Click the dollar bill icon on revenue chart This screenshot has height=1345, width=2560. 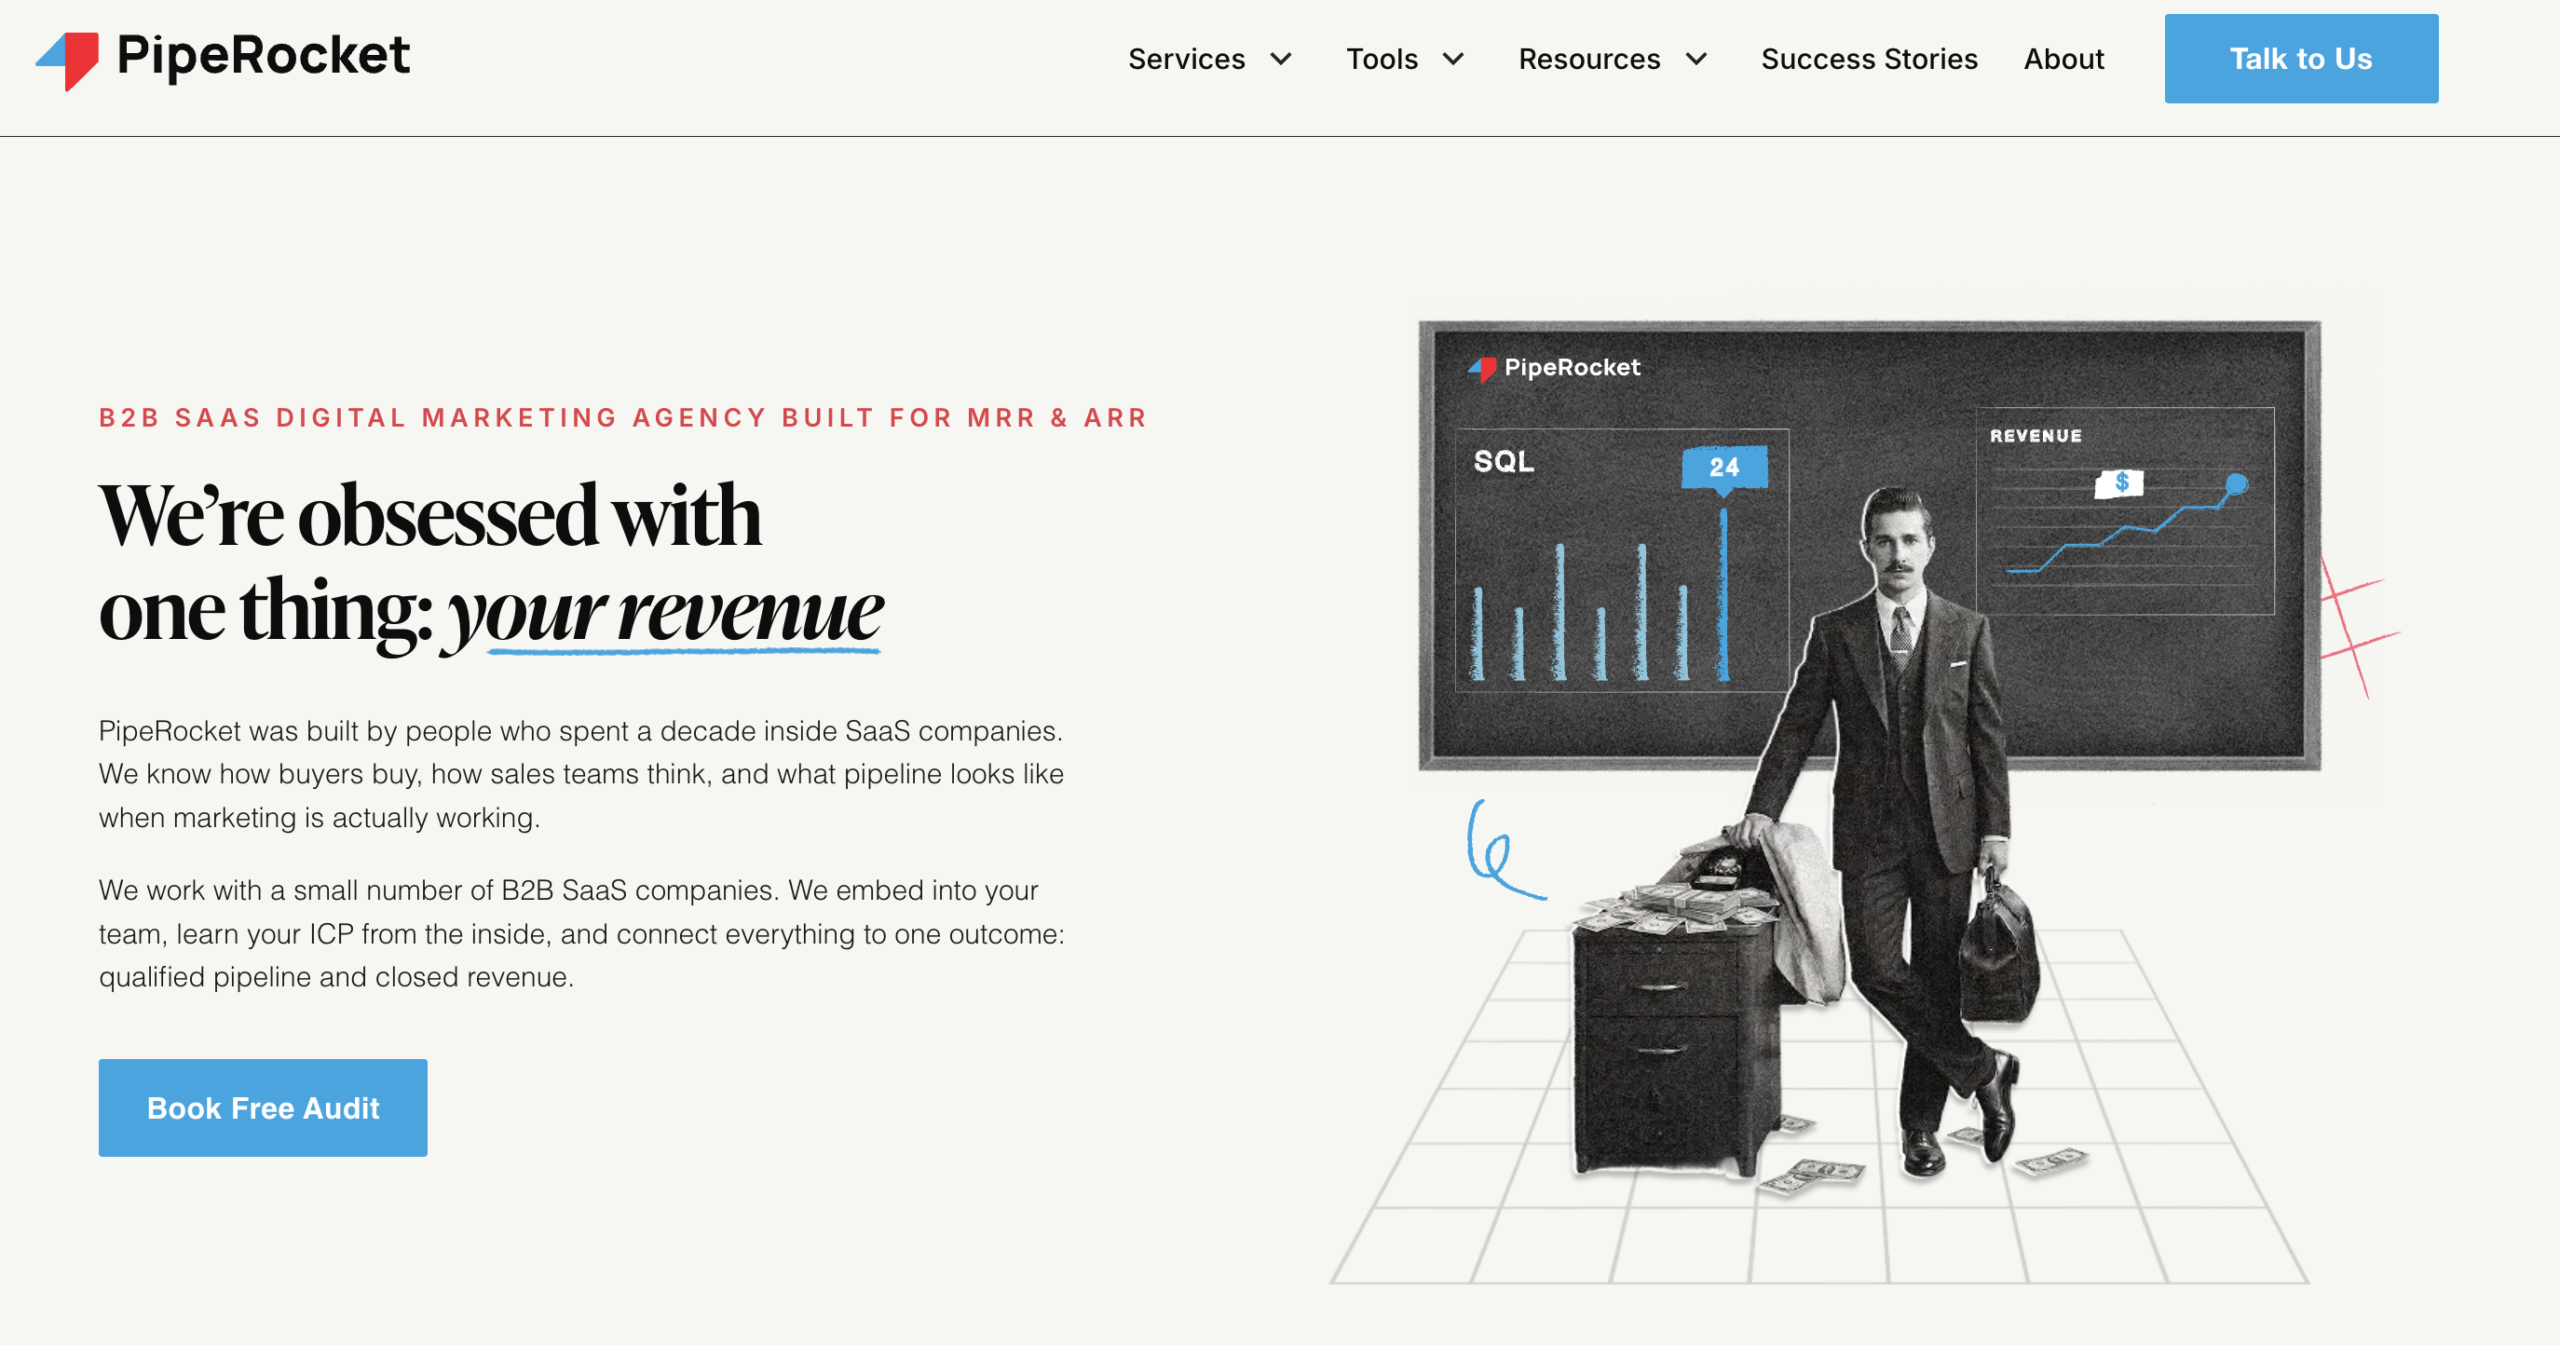click(x=2119, y=483)
